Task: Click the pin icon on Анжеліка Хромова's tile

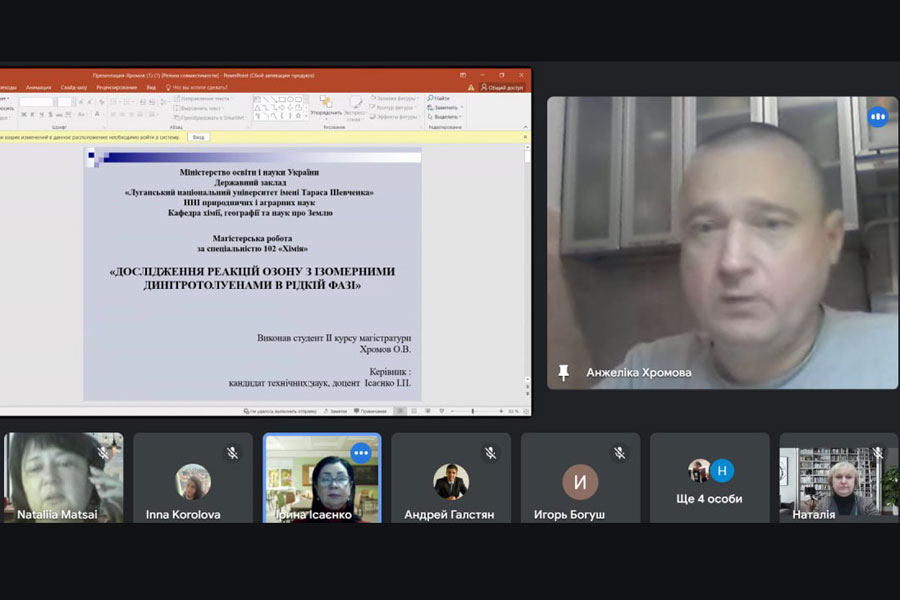Action: 564,373
